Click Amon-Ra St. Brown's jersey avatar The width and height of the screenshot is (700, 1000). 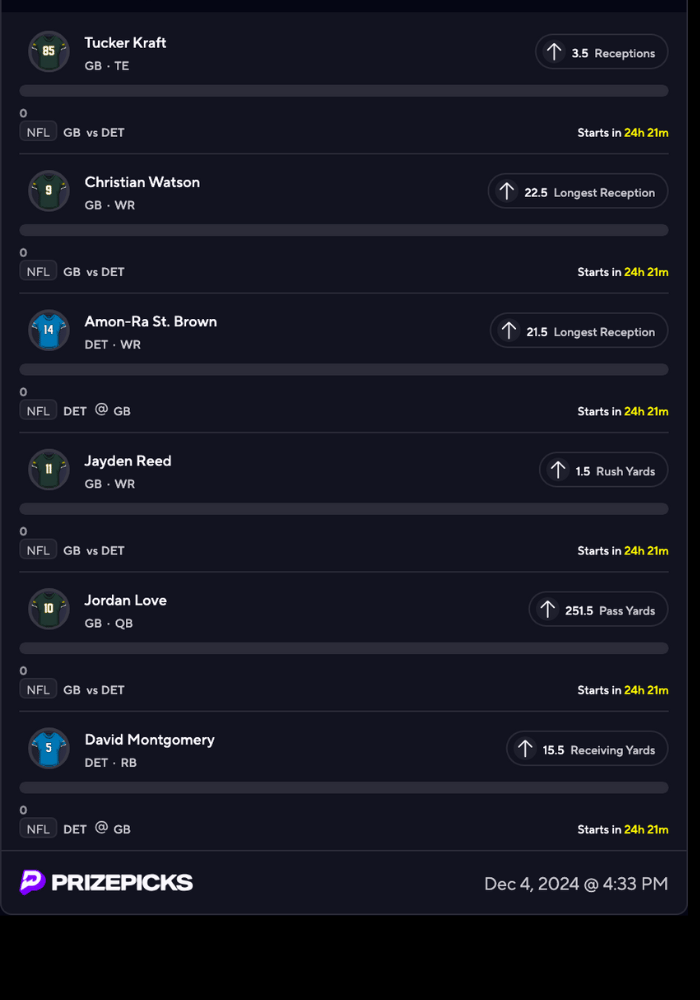[x=49, y=330]
